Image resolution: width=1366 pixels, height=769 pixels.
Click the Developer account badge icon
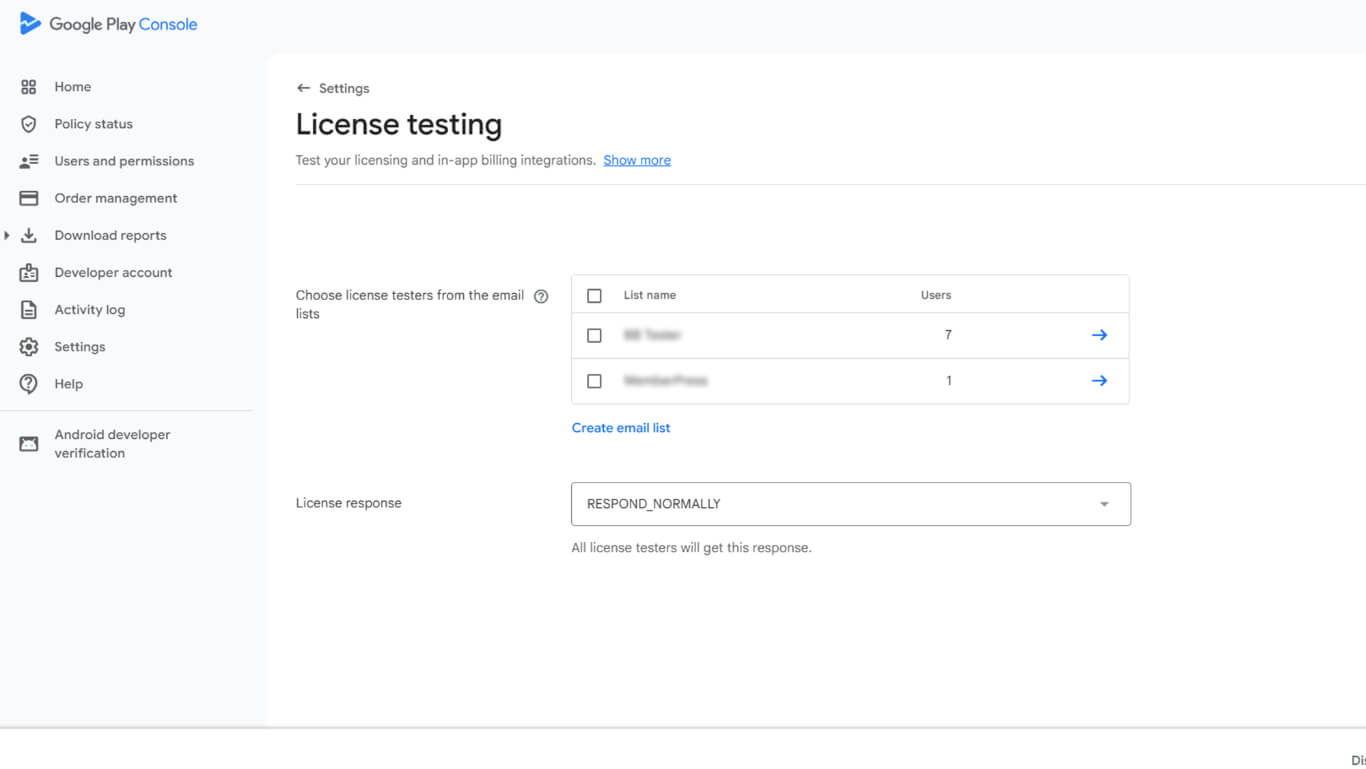pyautogui.click(x=29, y=273)
